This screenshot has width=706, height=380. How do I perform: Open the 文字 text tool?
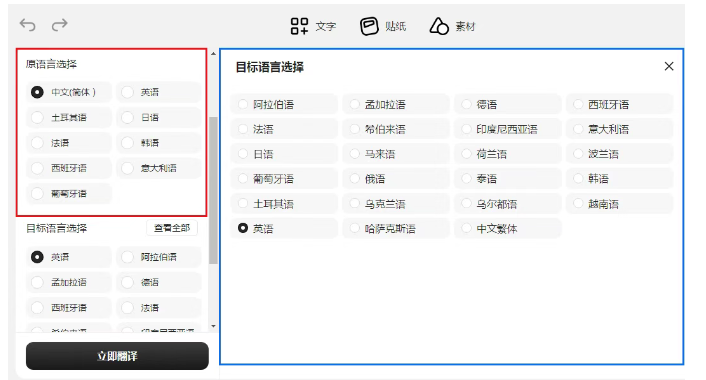313,26
